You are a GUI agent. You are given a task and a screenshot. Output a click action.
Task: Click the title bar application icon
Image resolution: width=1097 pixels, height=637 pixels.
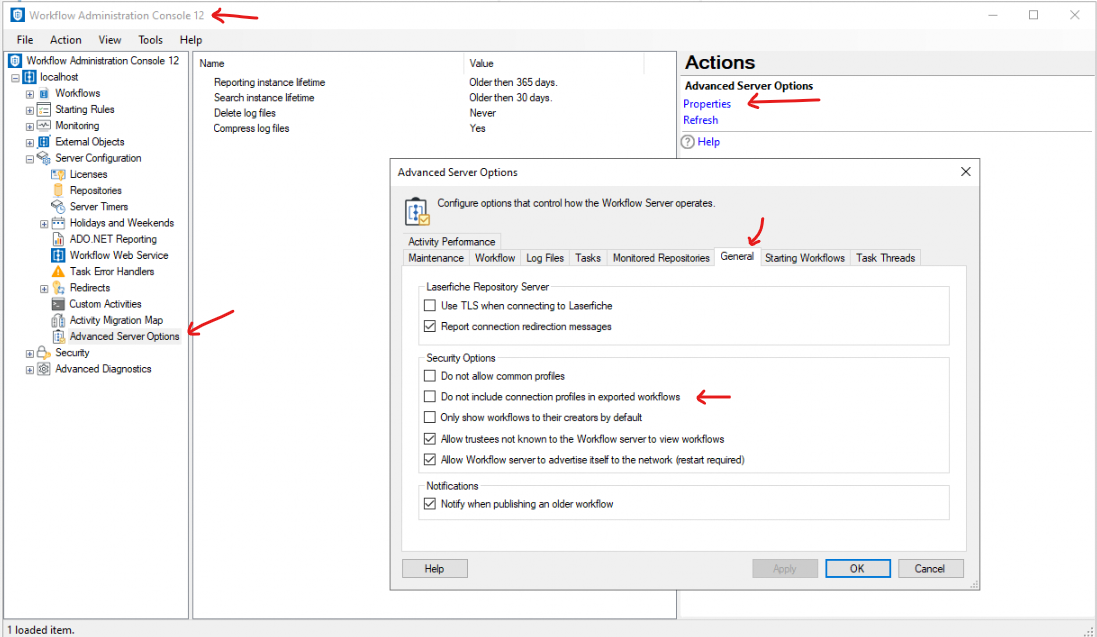point(17,15)
